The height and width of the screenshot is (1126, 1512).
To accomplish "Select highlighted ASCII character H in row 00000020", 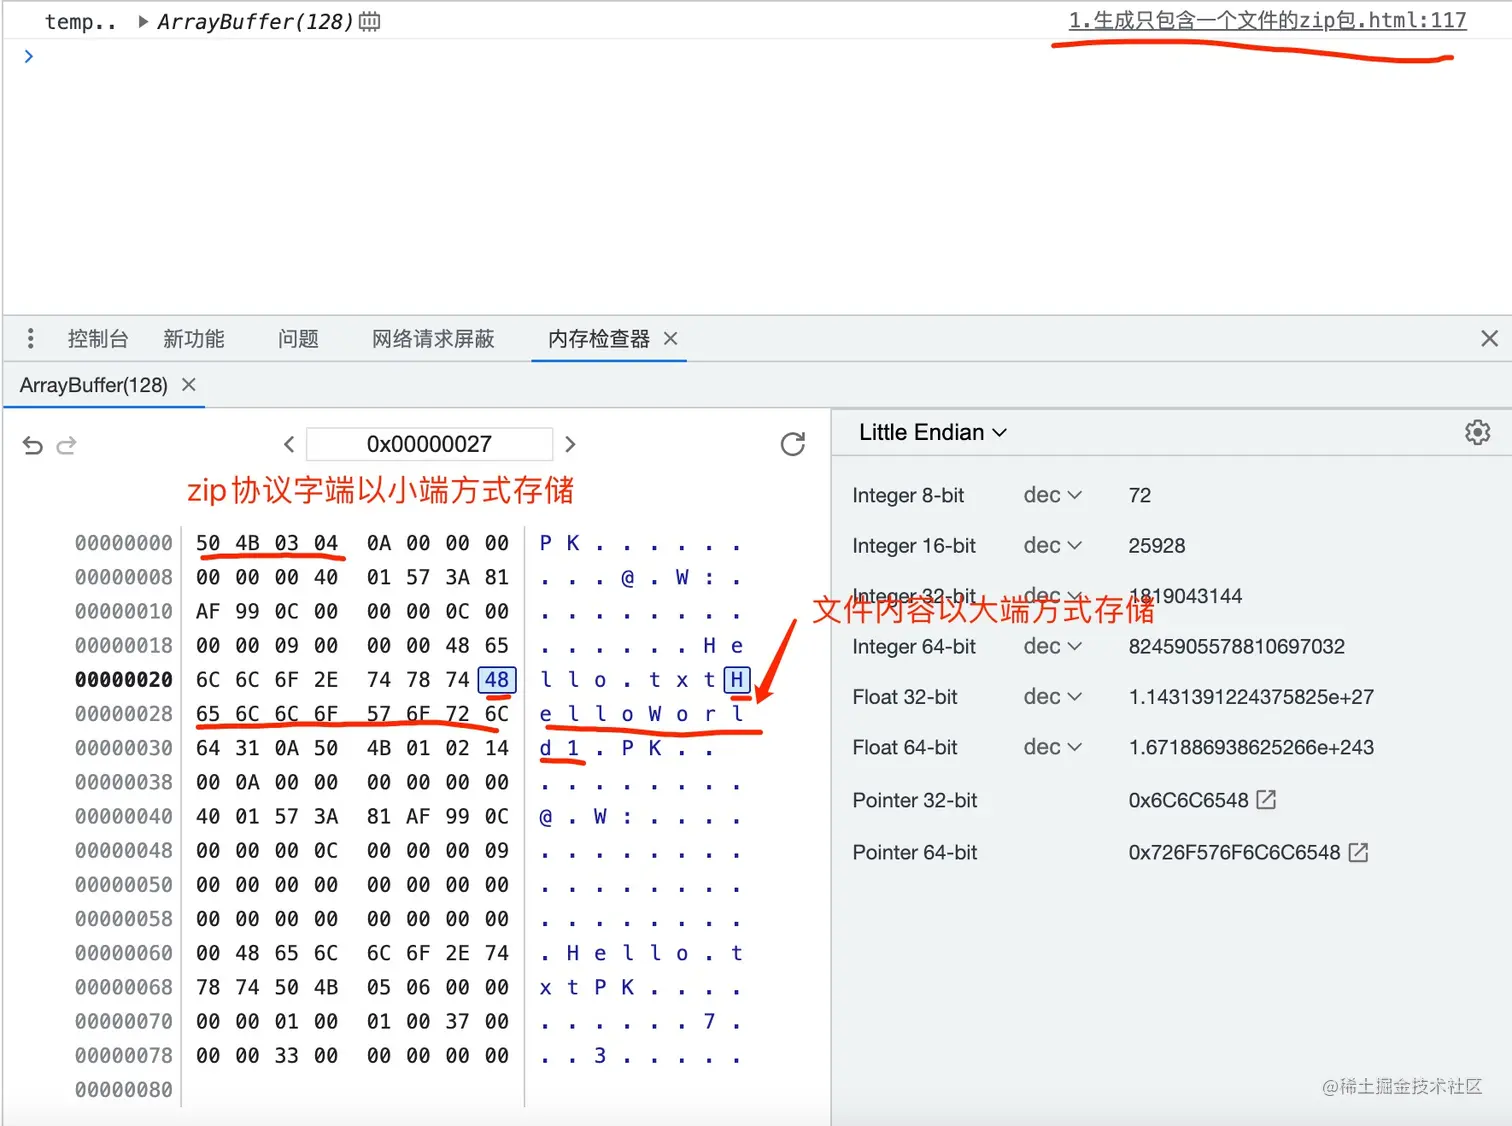I will pos(737,680).
